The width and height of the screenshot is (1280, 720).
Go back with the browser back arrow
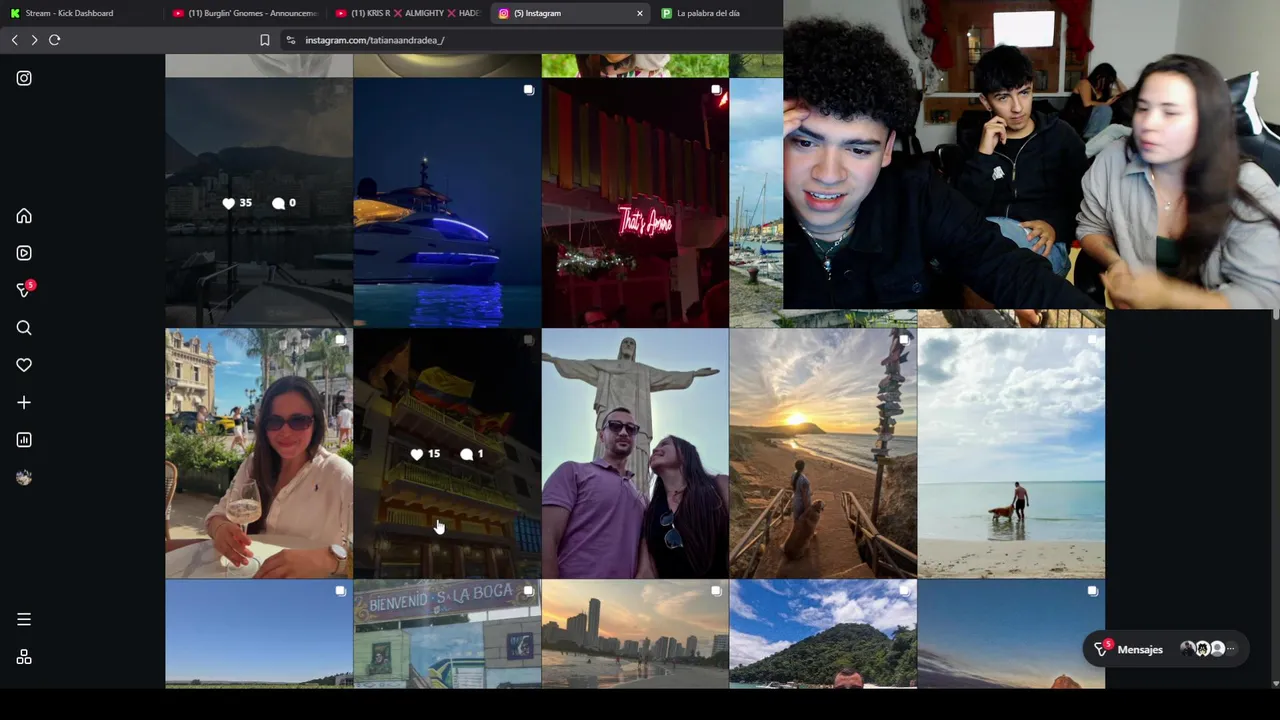click(x=14, y=40)
